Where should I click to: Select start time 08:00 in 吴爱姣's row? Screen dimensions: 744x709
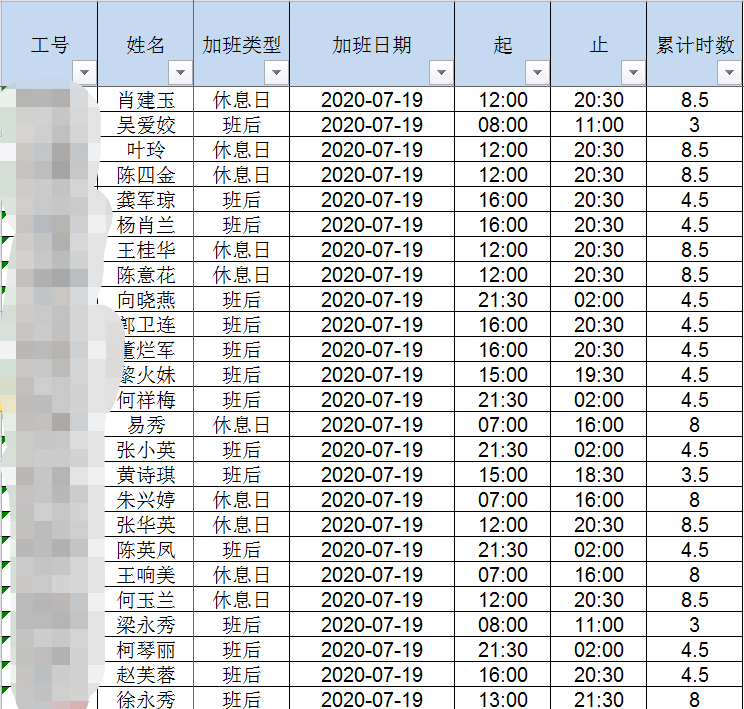502,125
